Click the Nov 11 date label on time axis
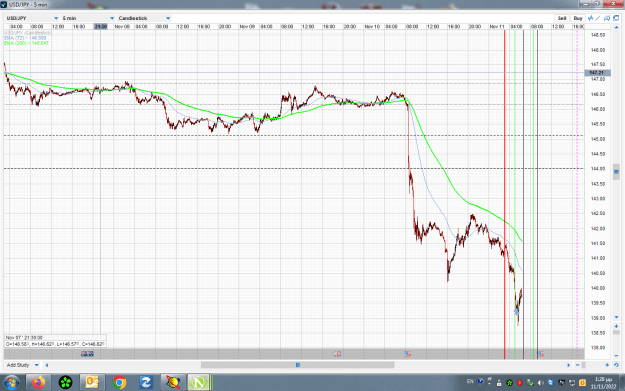The image size is (625, 391). 497,26
